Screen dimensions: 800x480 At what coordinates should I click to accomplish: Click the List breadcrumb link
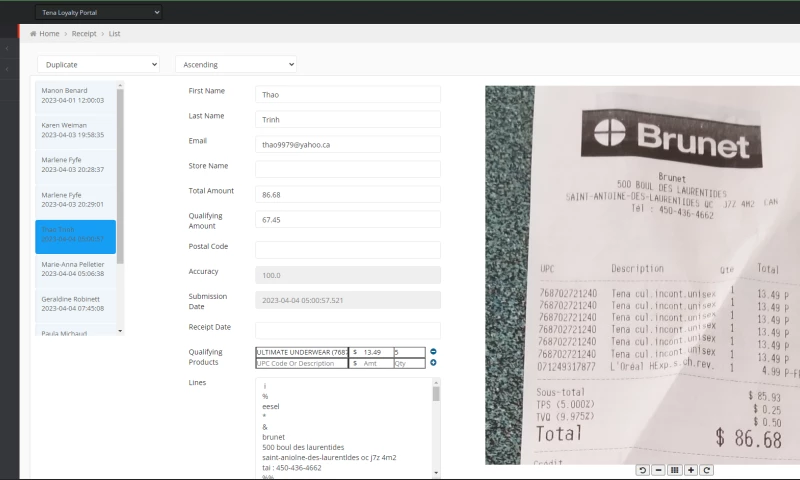[115, 34]
